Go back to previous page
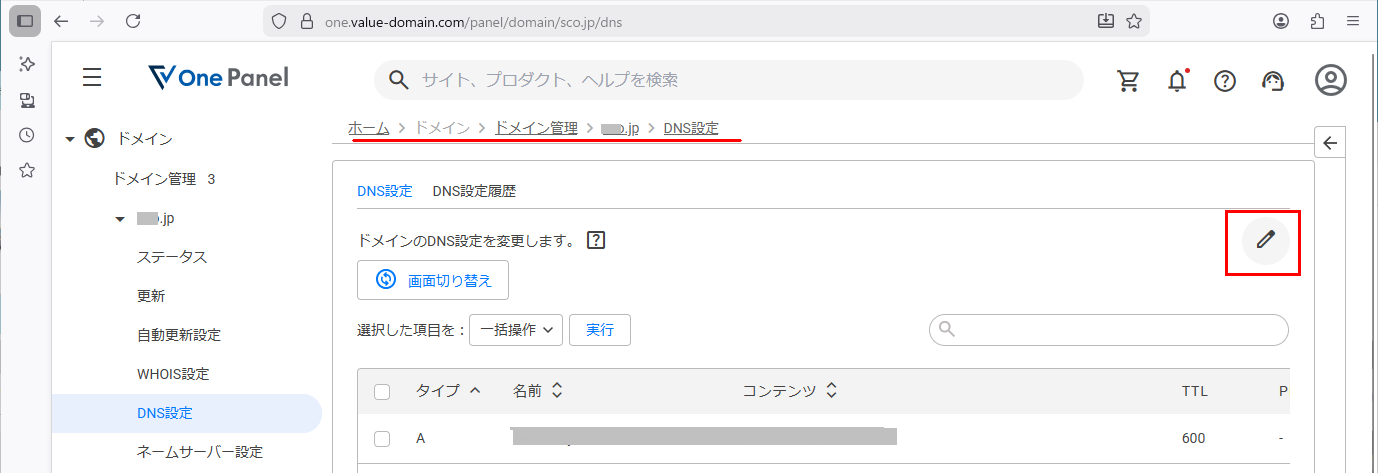The image size is (1378, 473). point(61,20)
